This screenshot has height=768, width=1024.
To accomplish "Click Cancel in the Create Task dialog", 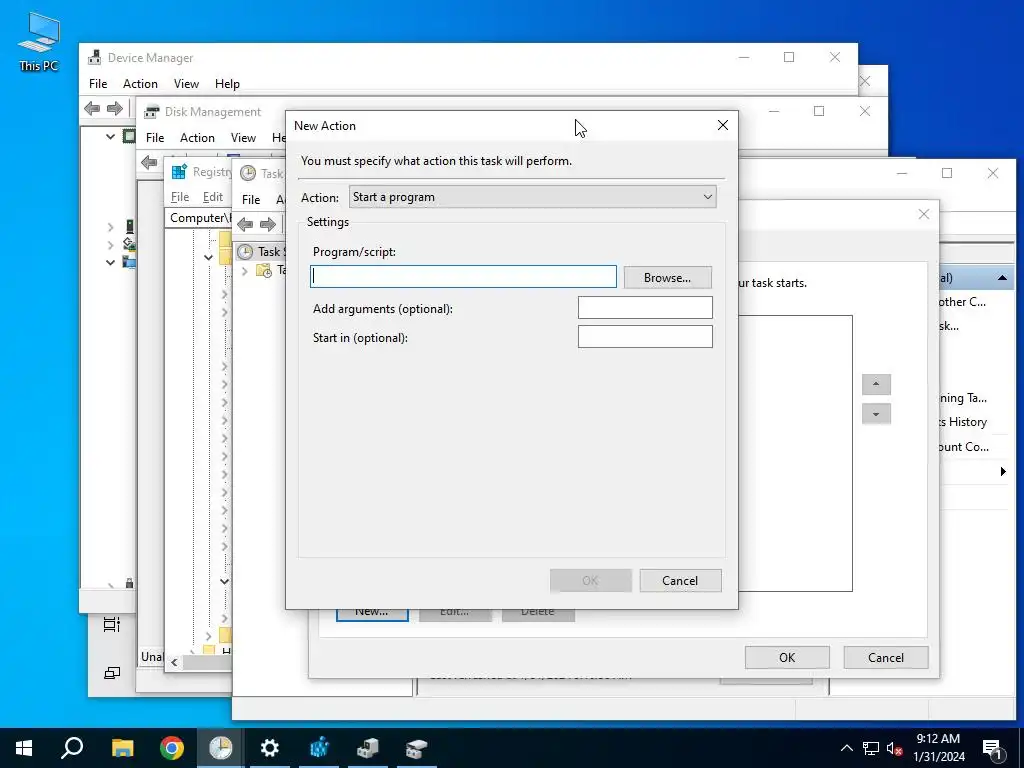I will (886, 658).
